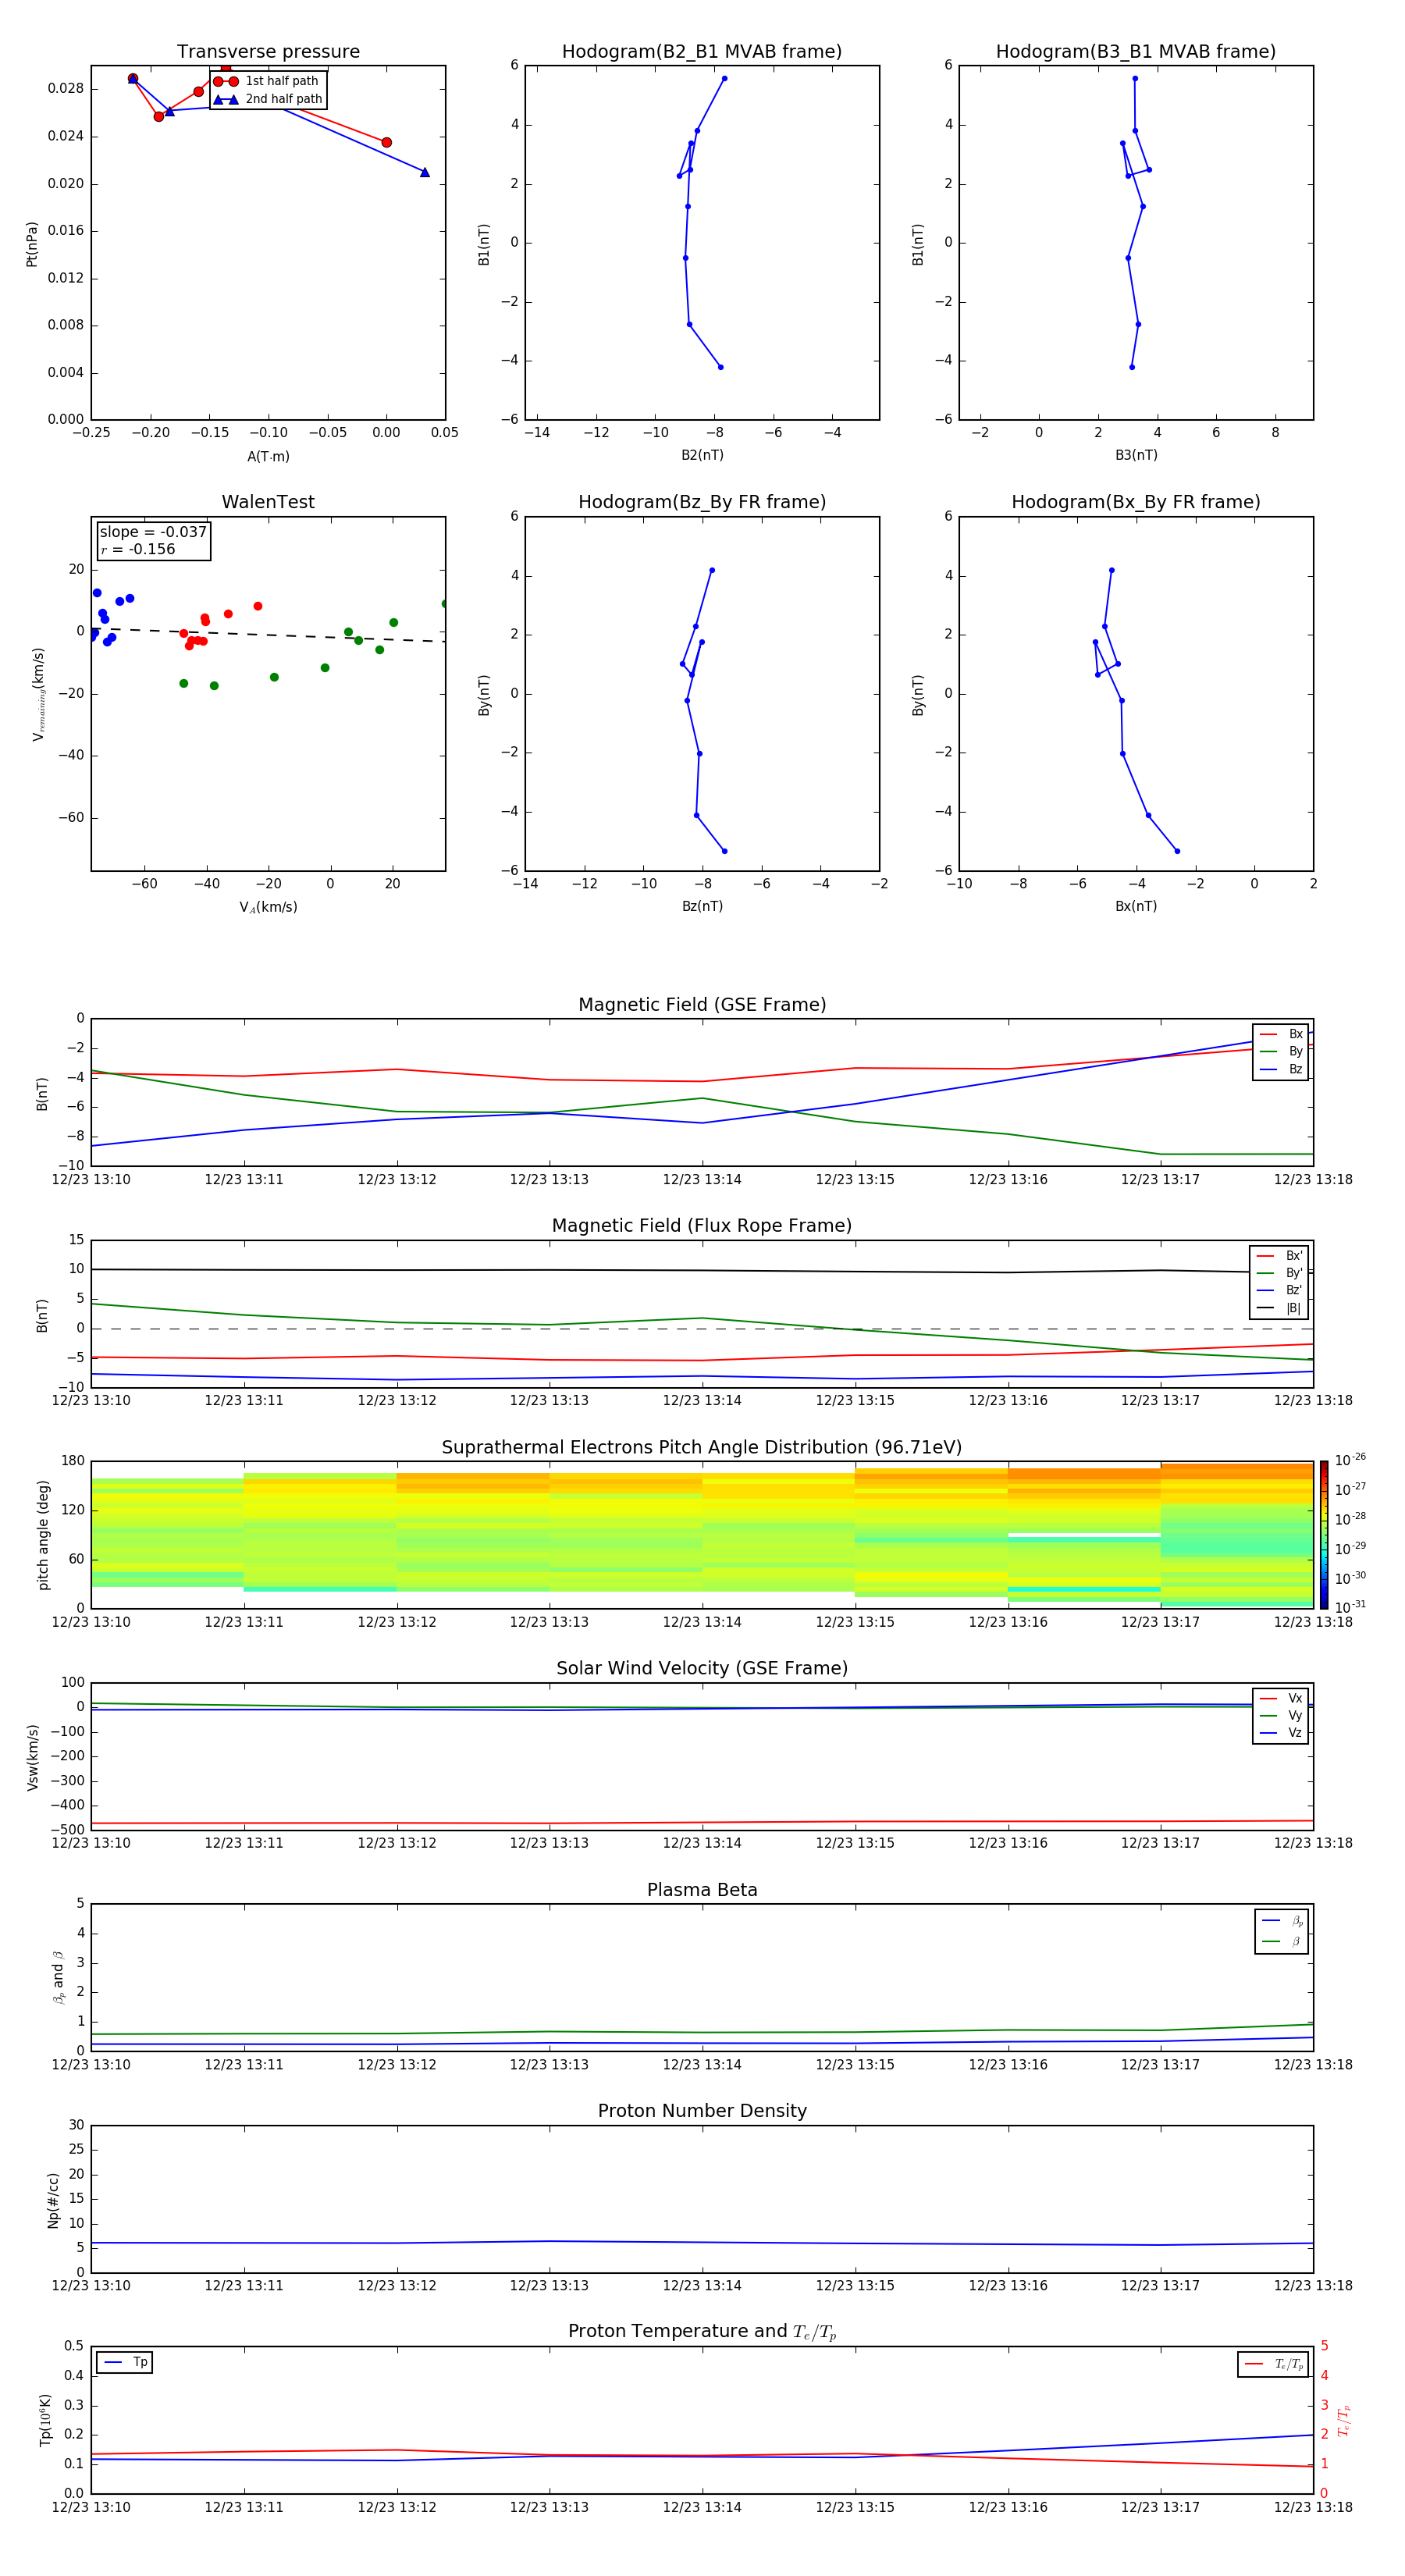The image size is (1405, 2576).
Task: Click the Suprathermal Electrons Pitch Angle Distribution title
Action: [x=702, y=1448]
